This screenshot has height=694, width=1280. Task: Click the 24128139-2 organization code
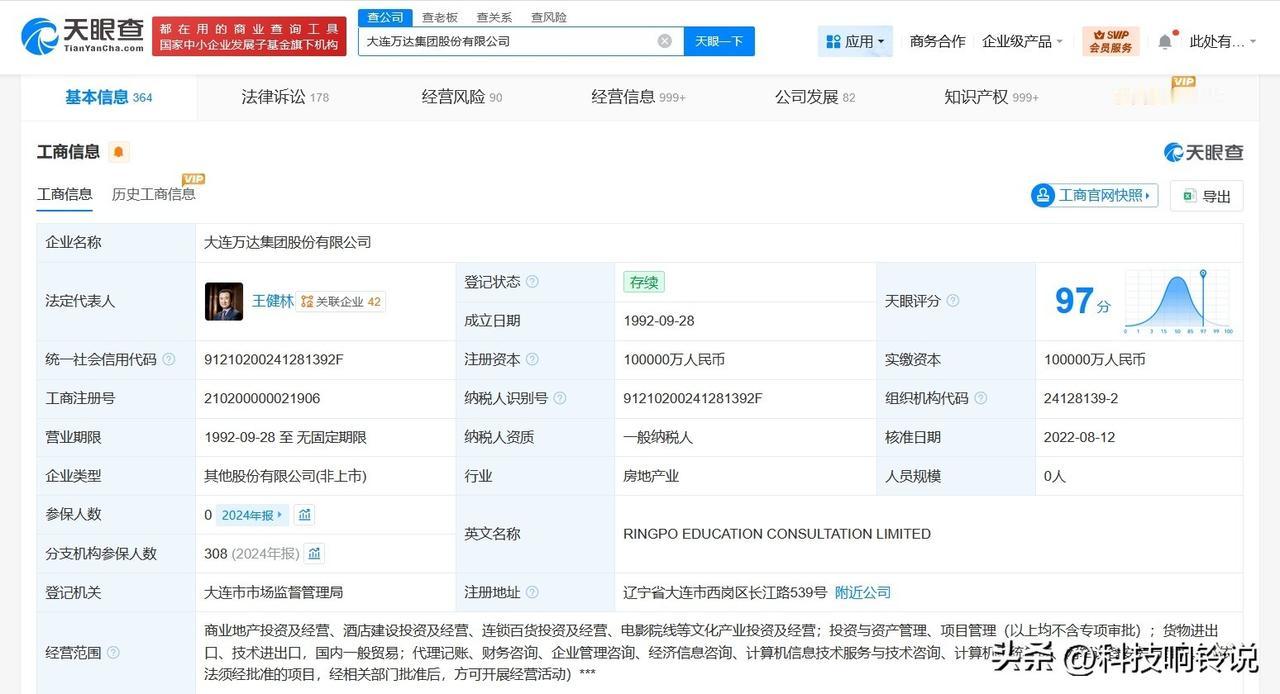(1081, 398)
